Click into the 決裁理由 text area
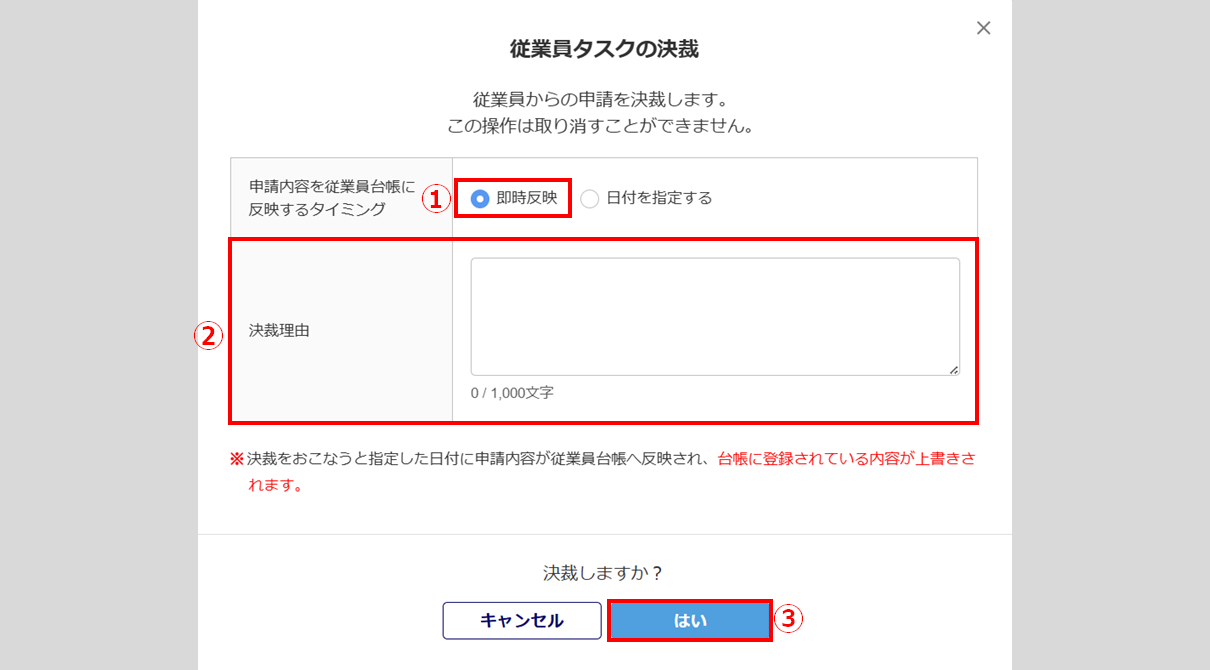1210x670 pixels. point(714,316)
